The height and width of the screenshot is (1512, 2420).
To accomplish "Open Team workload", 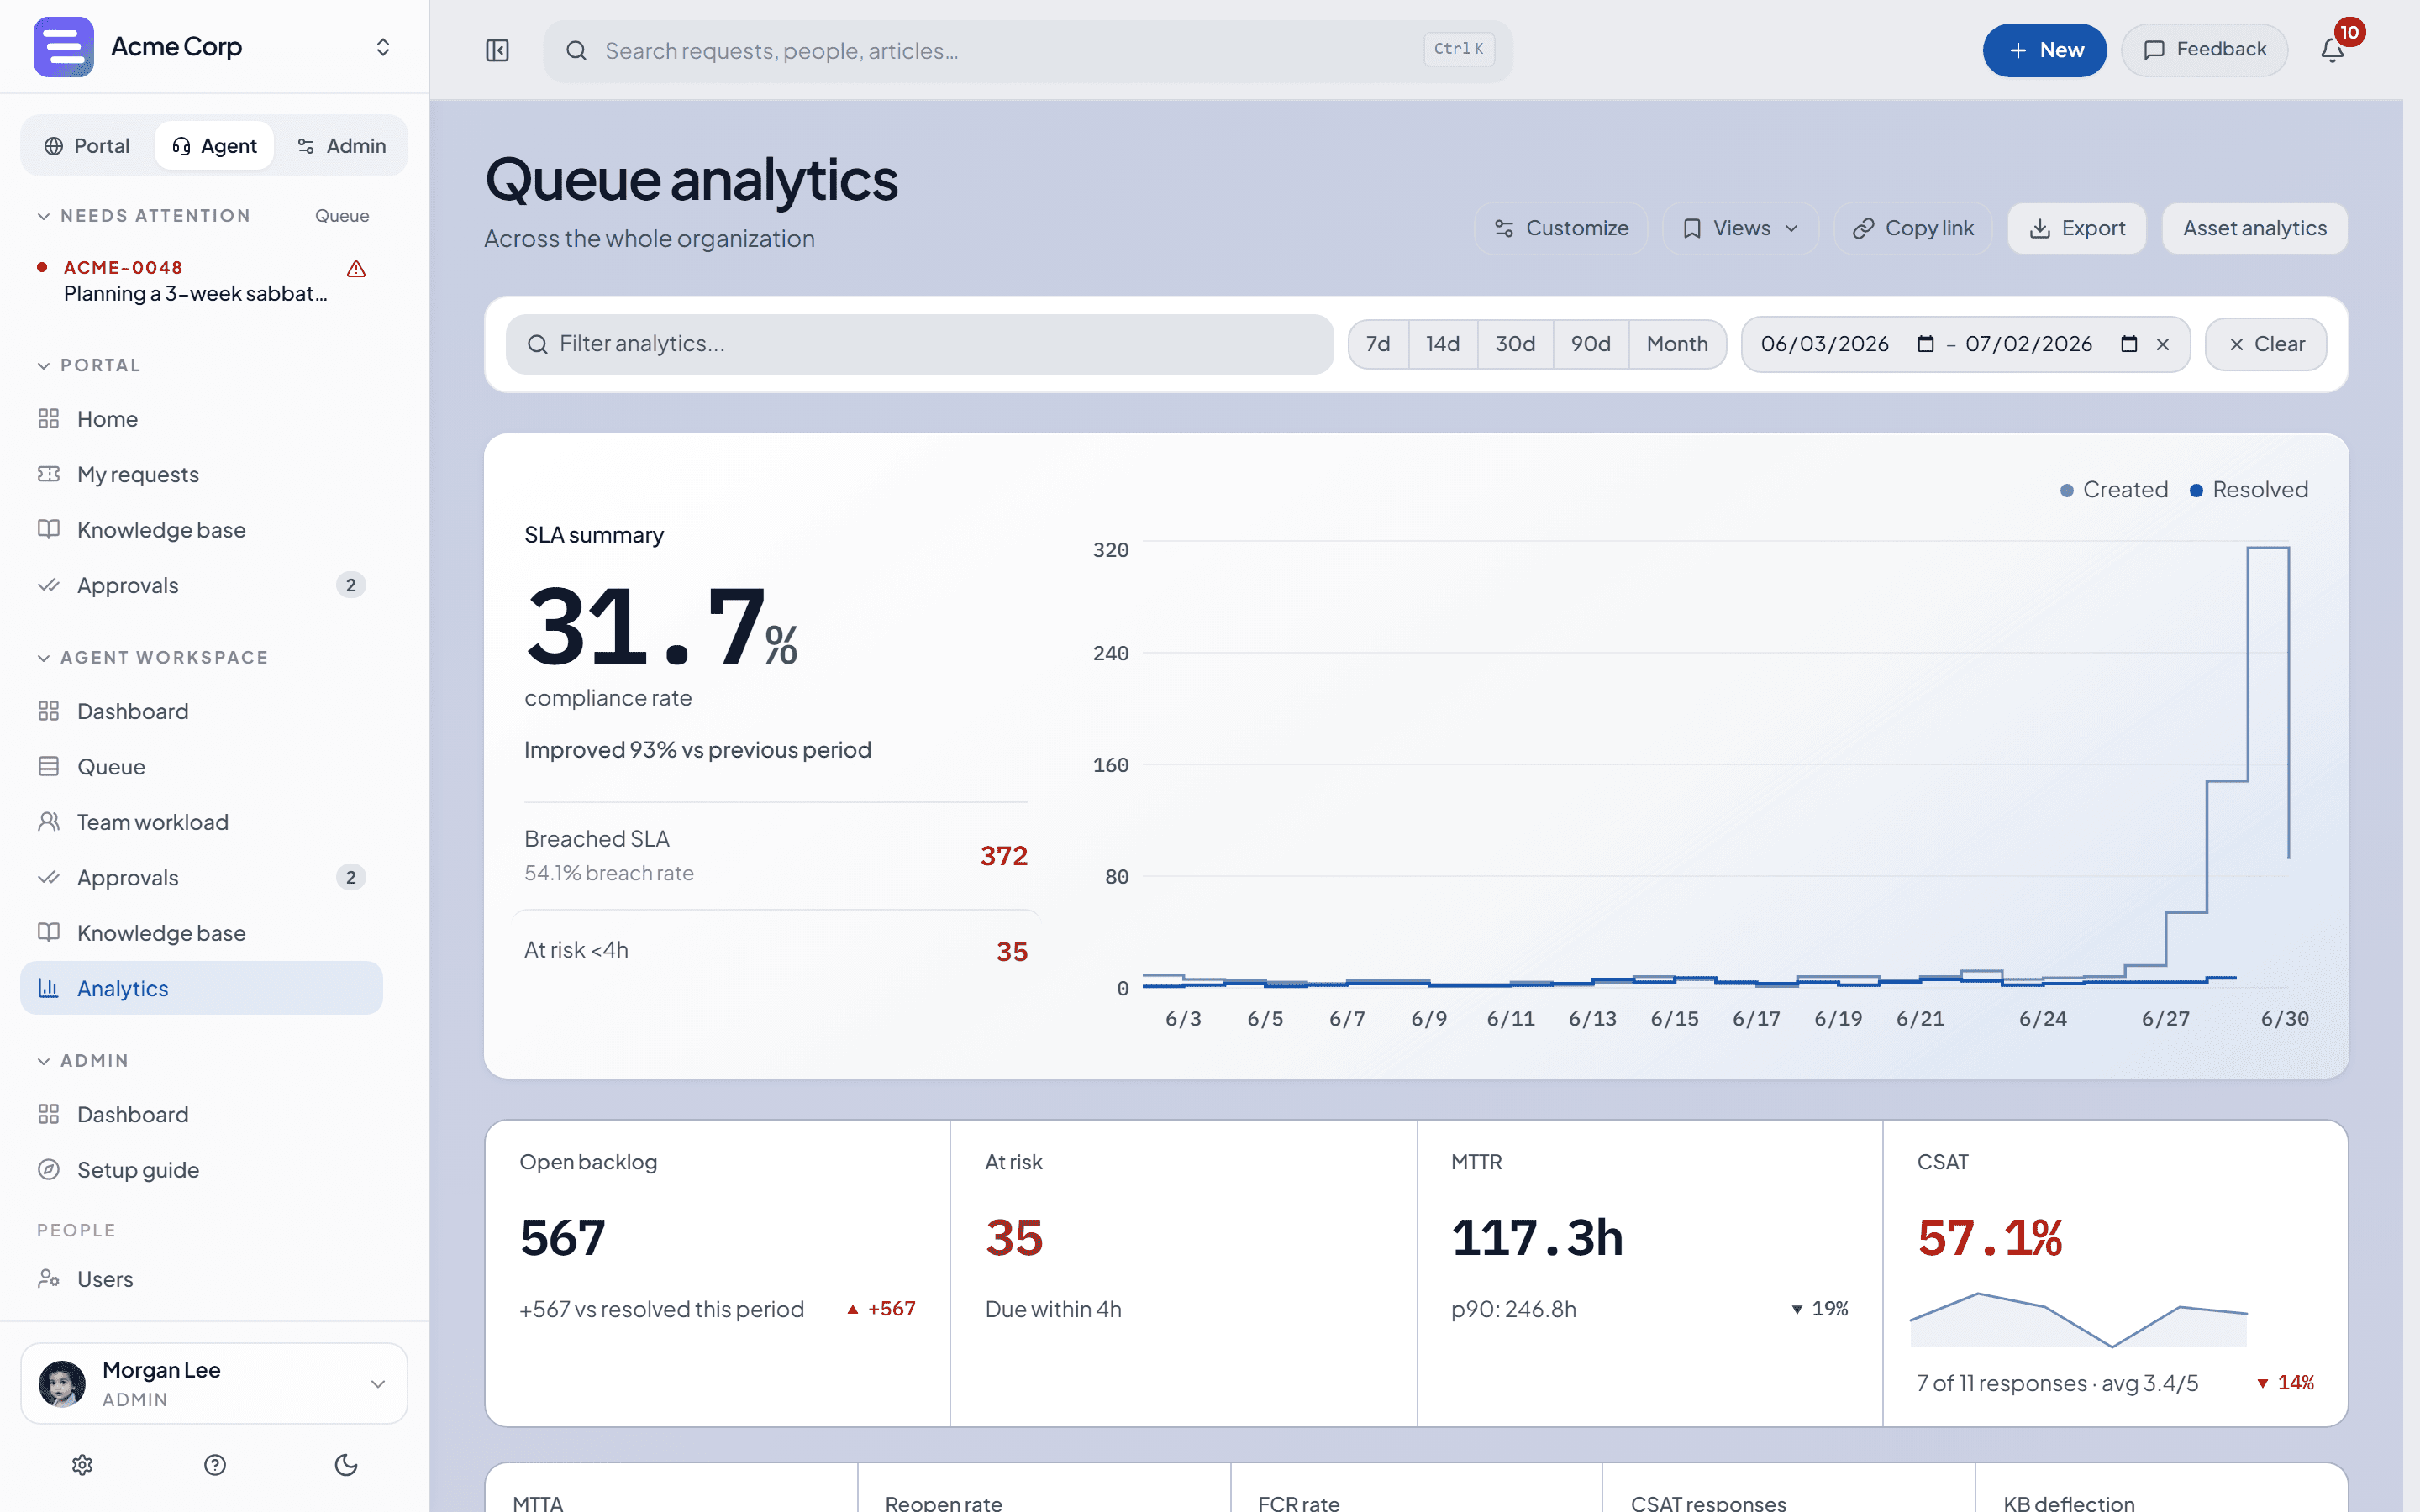I will click(201, 822).
